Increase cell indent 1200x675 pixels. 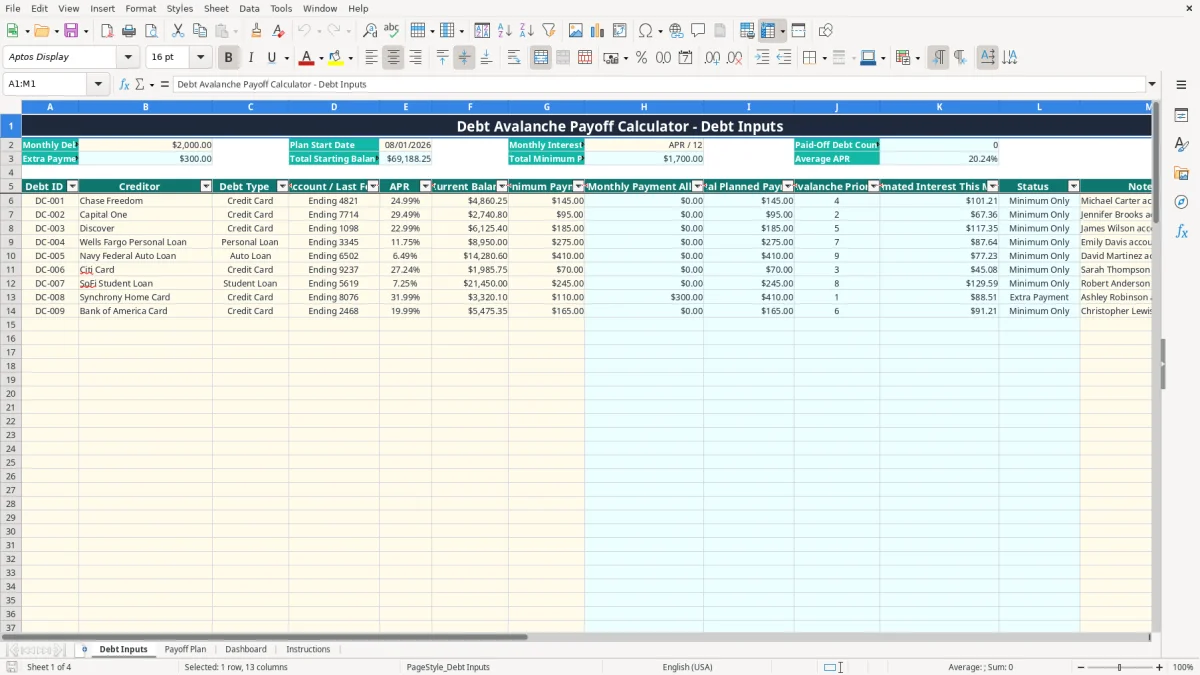click(762, 58)
